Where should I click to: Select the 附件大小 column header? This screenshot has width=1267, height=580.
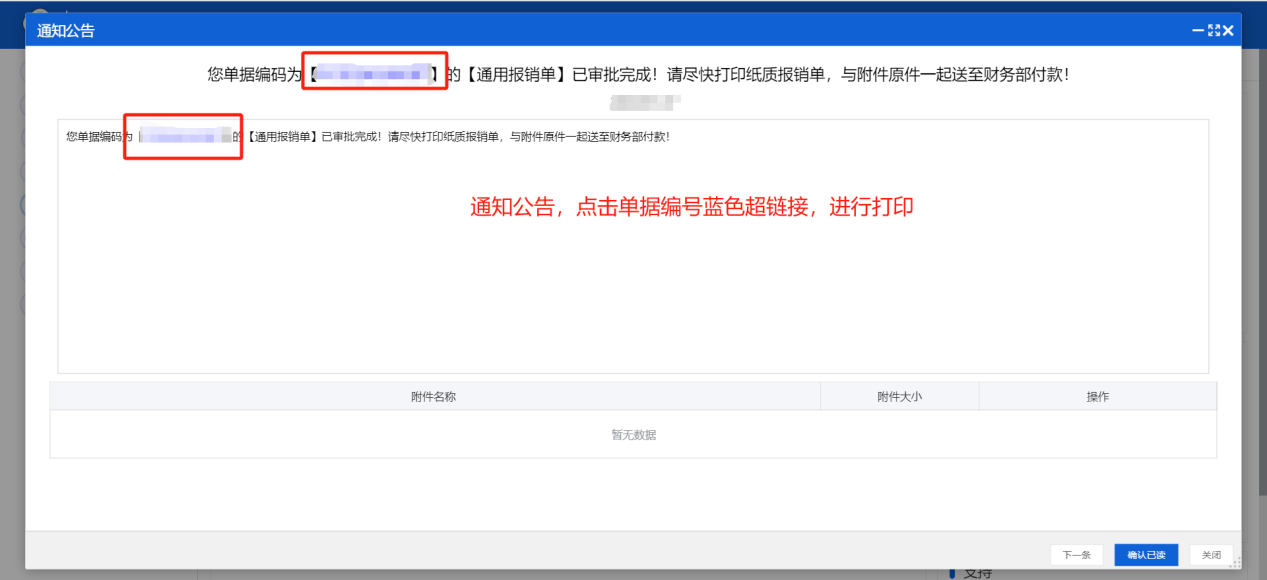click(x=898, y=396)
